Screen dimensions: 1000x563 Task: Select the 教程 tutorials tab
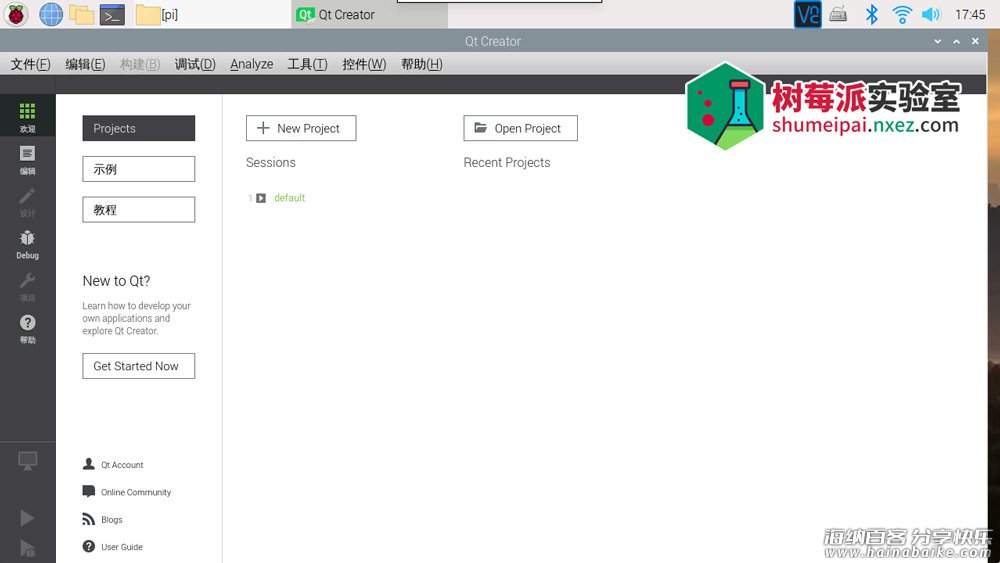pyautogui.click(x=138, y=210)
